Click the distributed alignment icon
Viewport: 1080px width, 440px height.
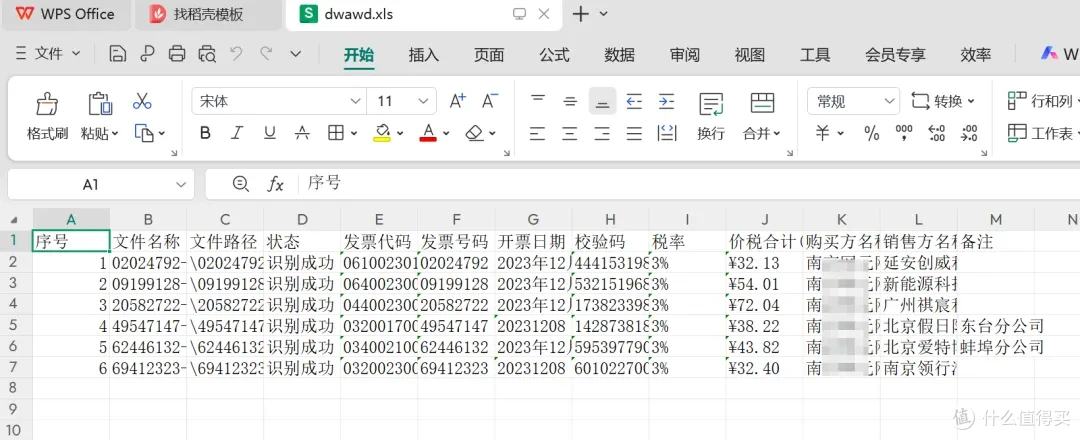(x=667, y=133)
